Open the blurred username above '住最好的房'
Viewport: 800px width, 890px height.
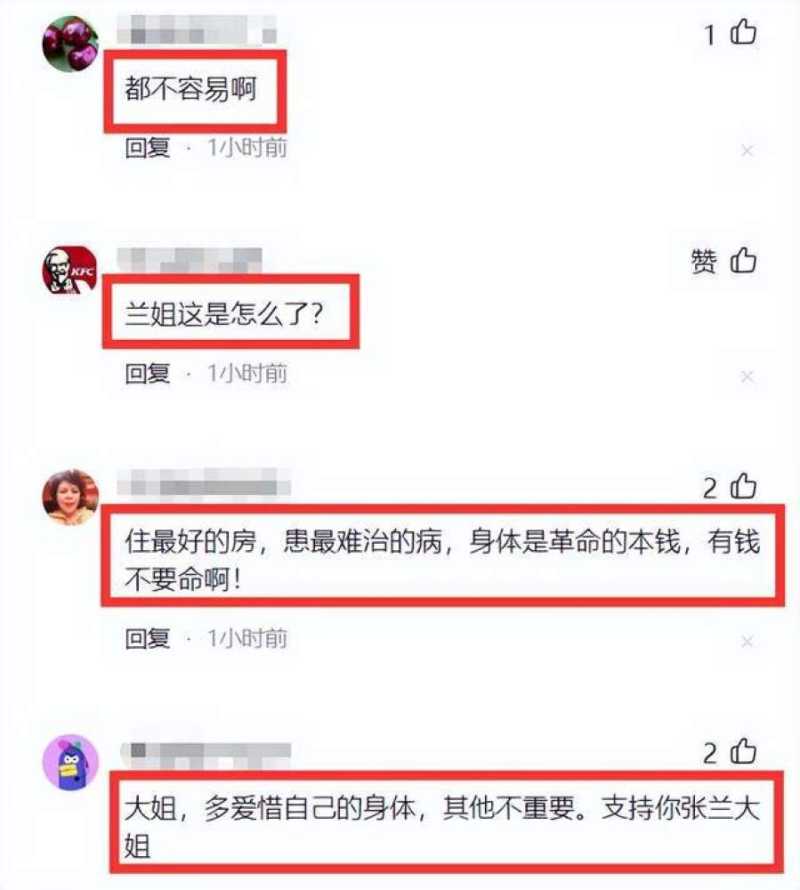click(204, 483)
